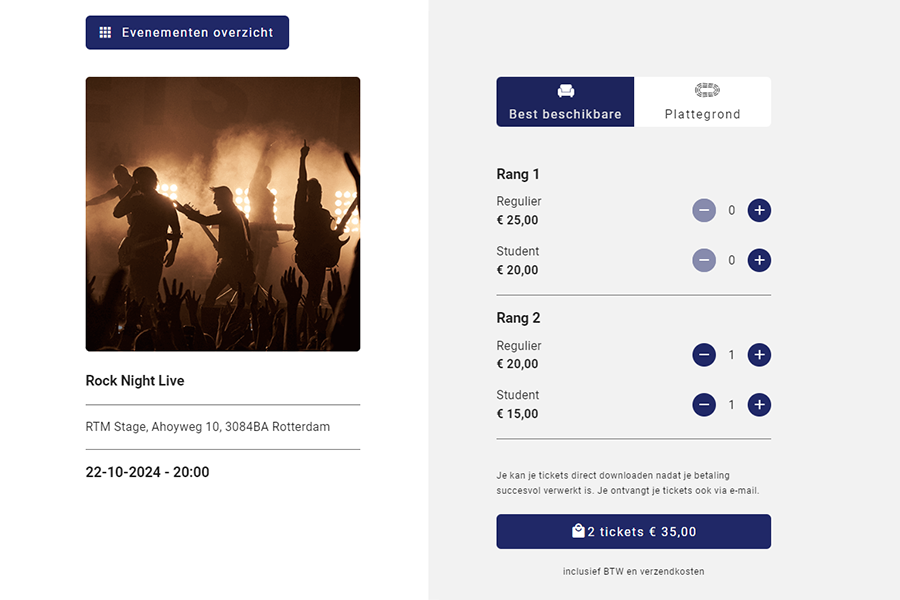
Task: Switch to the Best beschikbare tab
Action: [565, 102]
